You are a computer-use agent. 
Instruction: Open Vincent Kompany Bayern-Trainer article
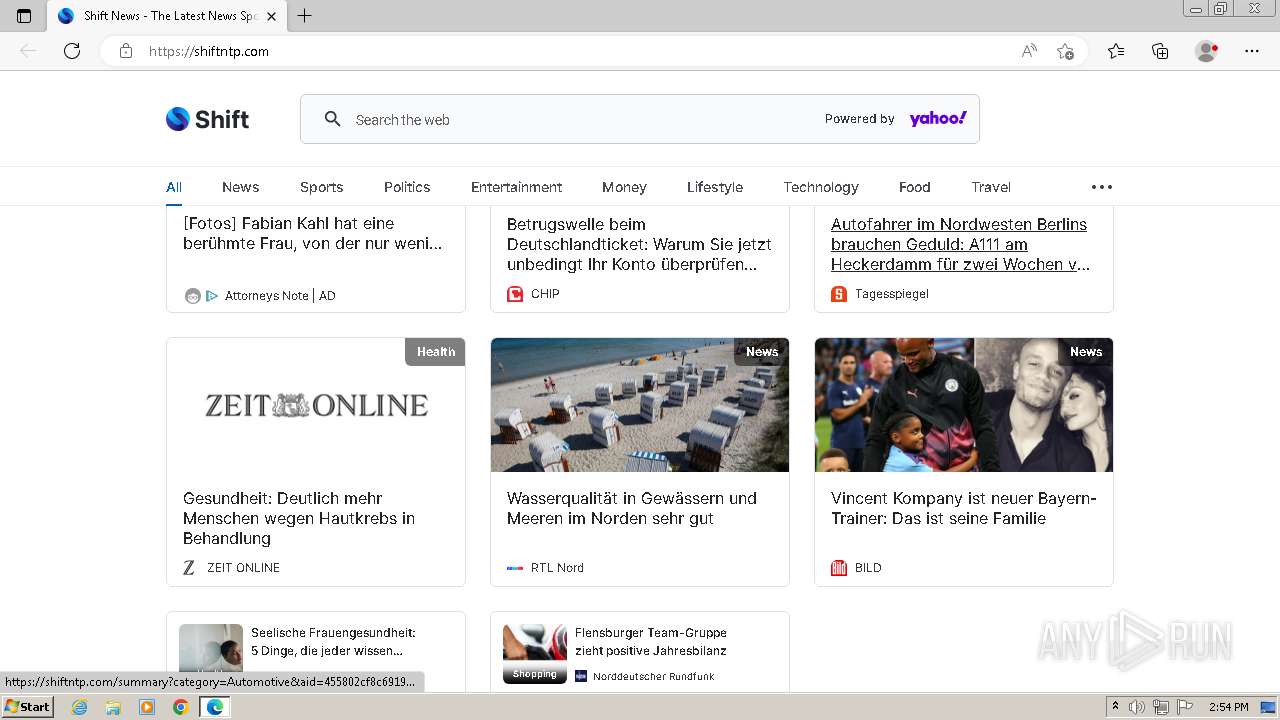pos(964,508)
